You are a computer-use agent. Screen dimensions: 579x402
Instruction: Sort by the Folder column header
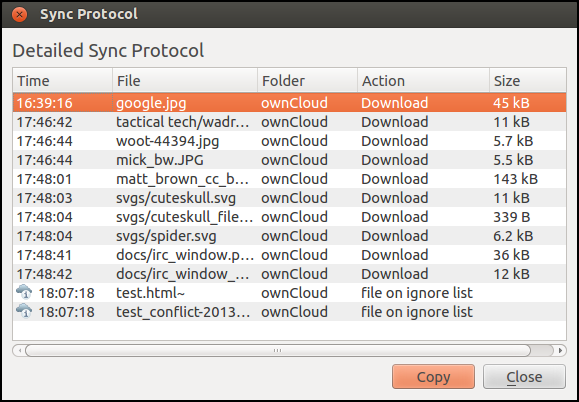click(308, 80)
